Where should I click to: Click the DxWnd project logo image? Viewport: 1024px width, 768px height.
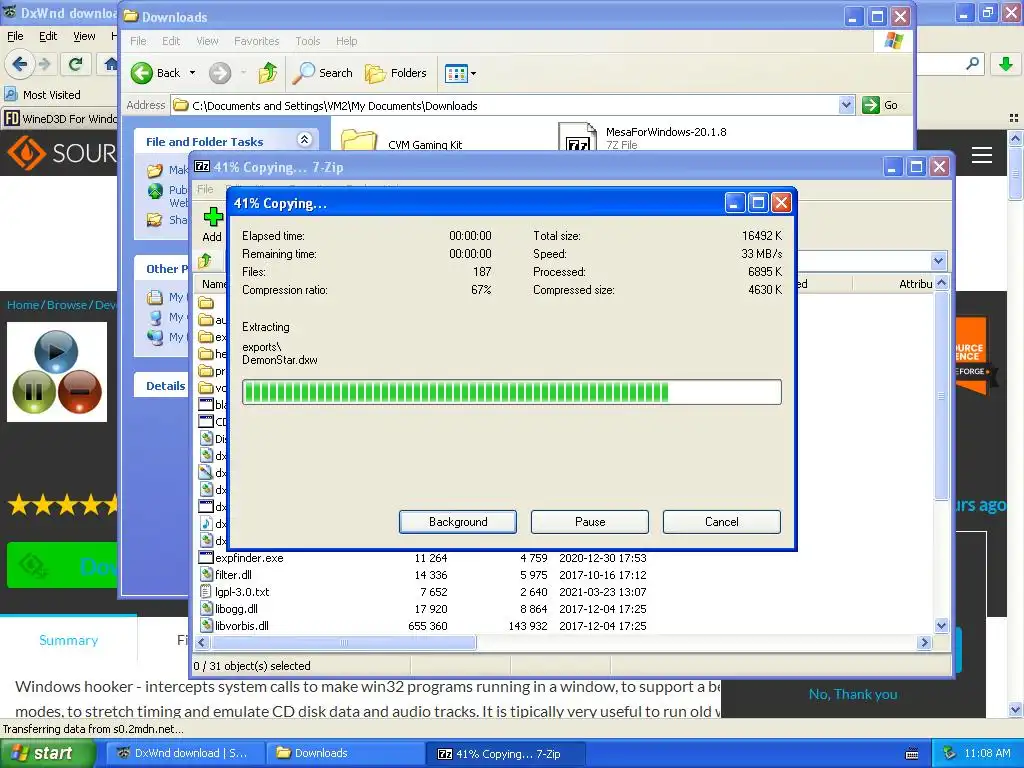coord(57,372)
